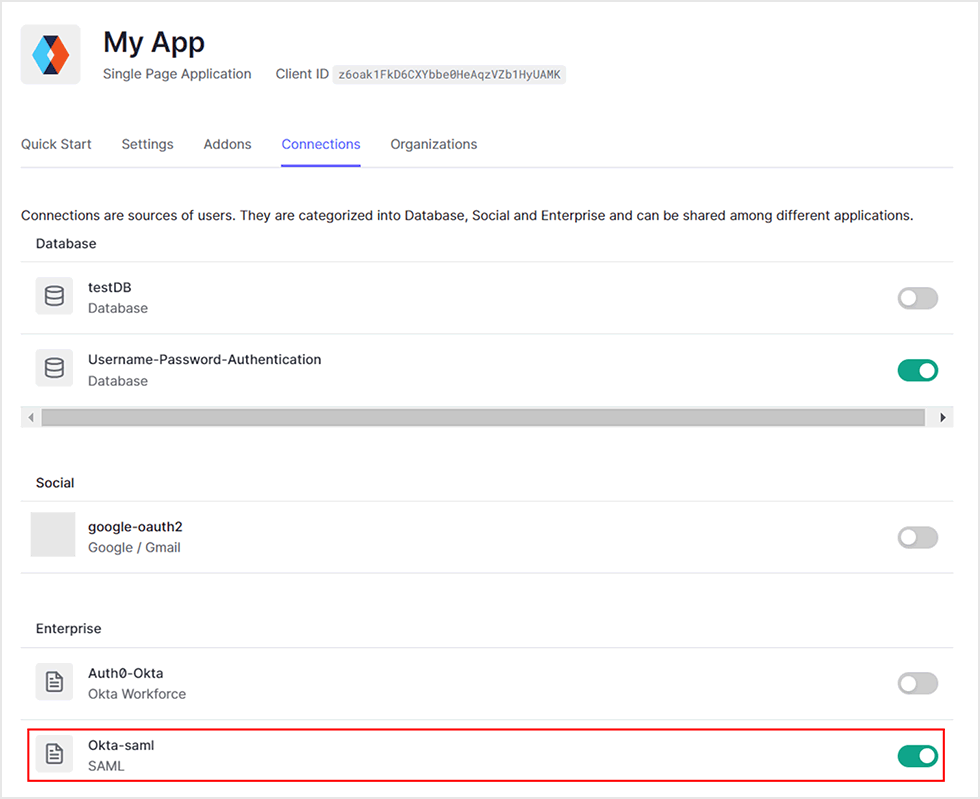Open the Okta-saml connection name

coord(121,745)
